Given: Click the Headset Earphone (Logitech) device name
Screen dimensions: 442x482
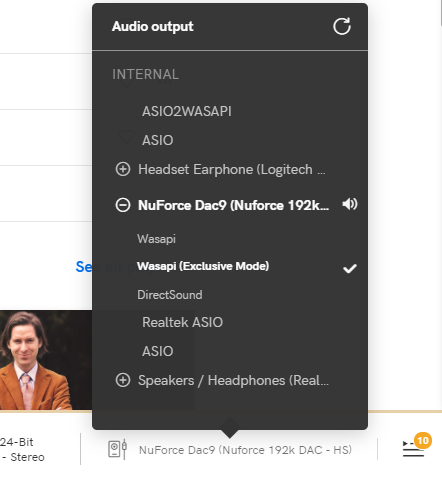Looking at the screenshot, I should coord(232,169).
